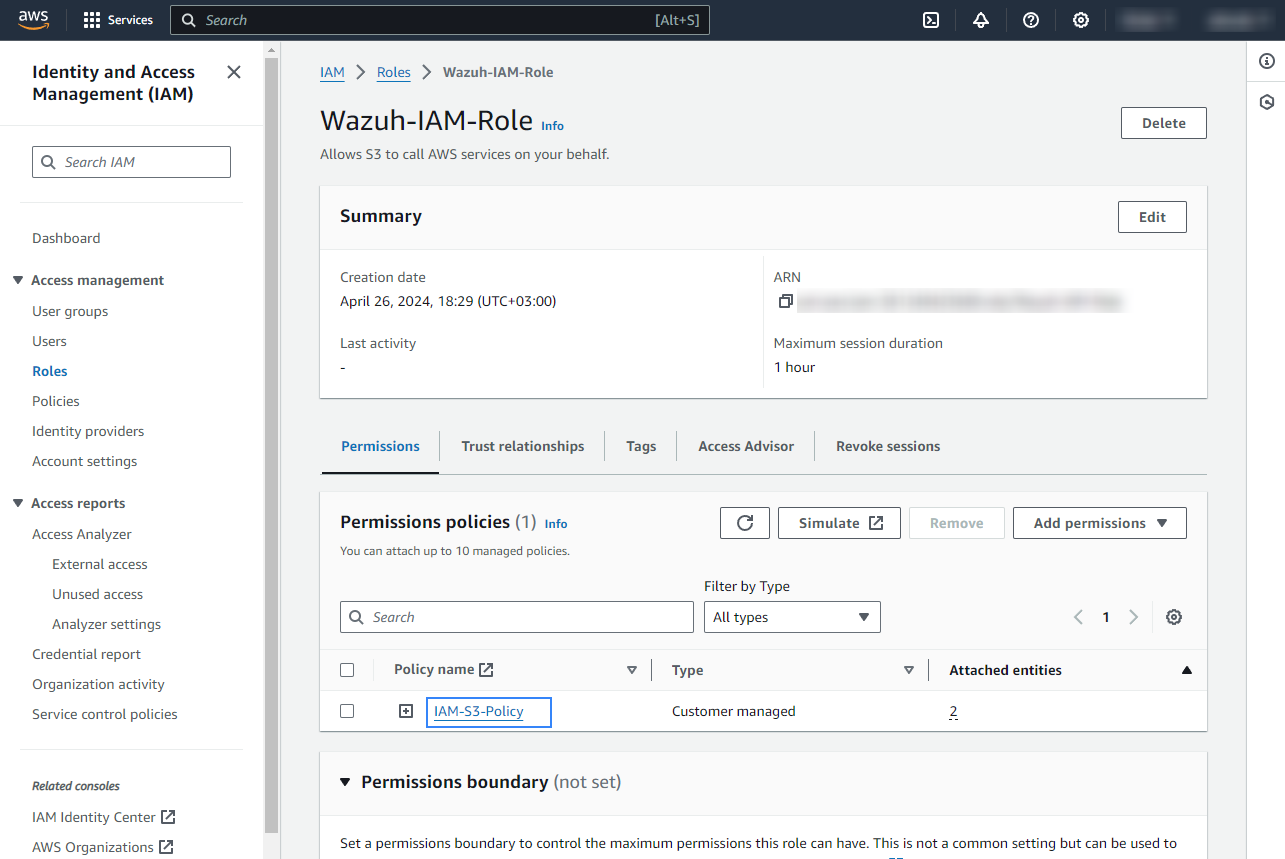The width and height of the screenshot is (1285, 859).
Task: Copy the role ARN with copy icon
Action: coord(785,301)
